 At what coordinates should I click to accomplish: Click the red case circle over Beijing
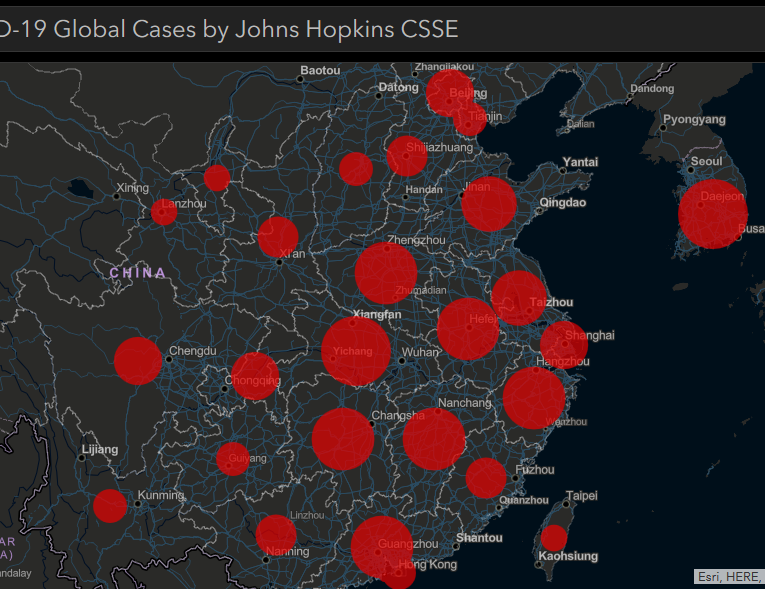(449, 93)
